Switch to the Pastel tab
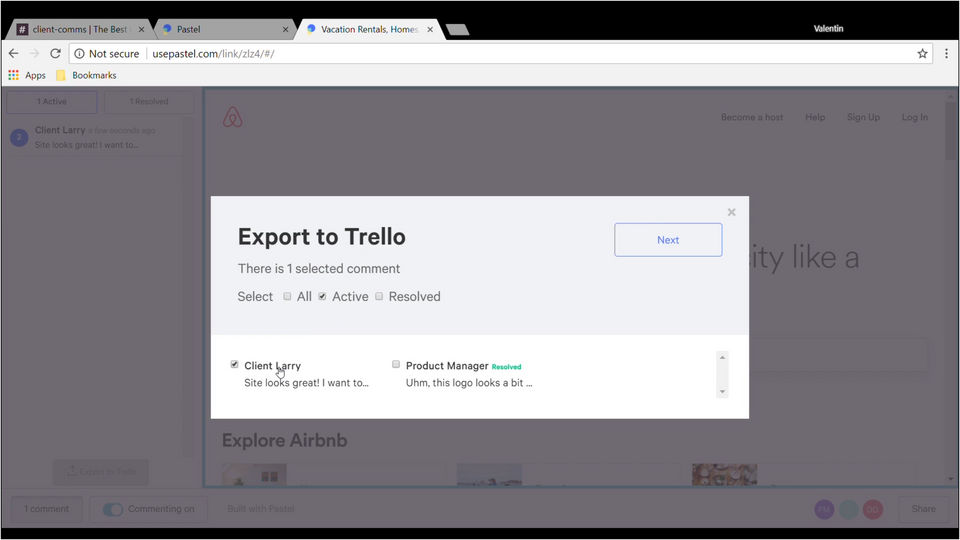The height and width of the screenshot is (540, 960). pos(224,29)
